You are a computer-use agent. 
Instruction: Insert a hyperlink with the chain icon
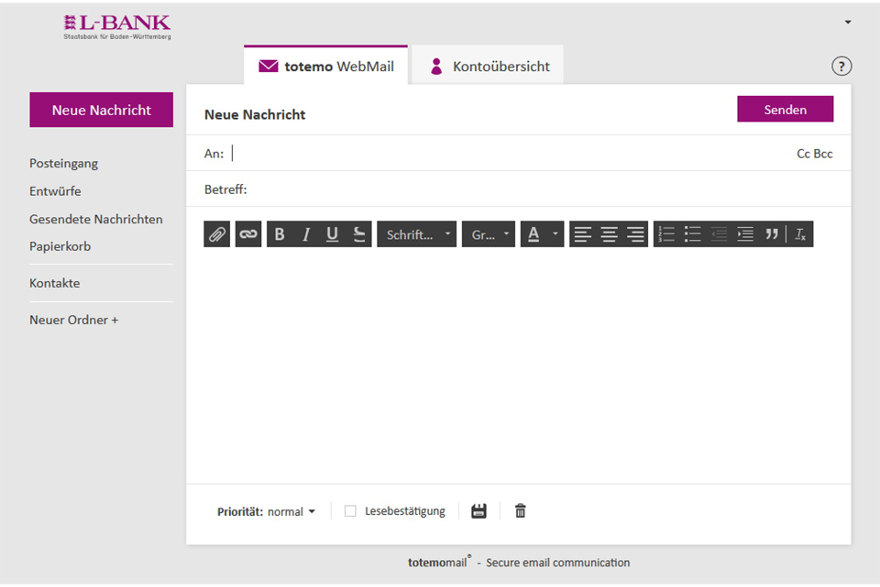(x=248, y=234)
